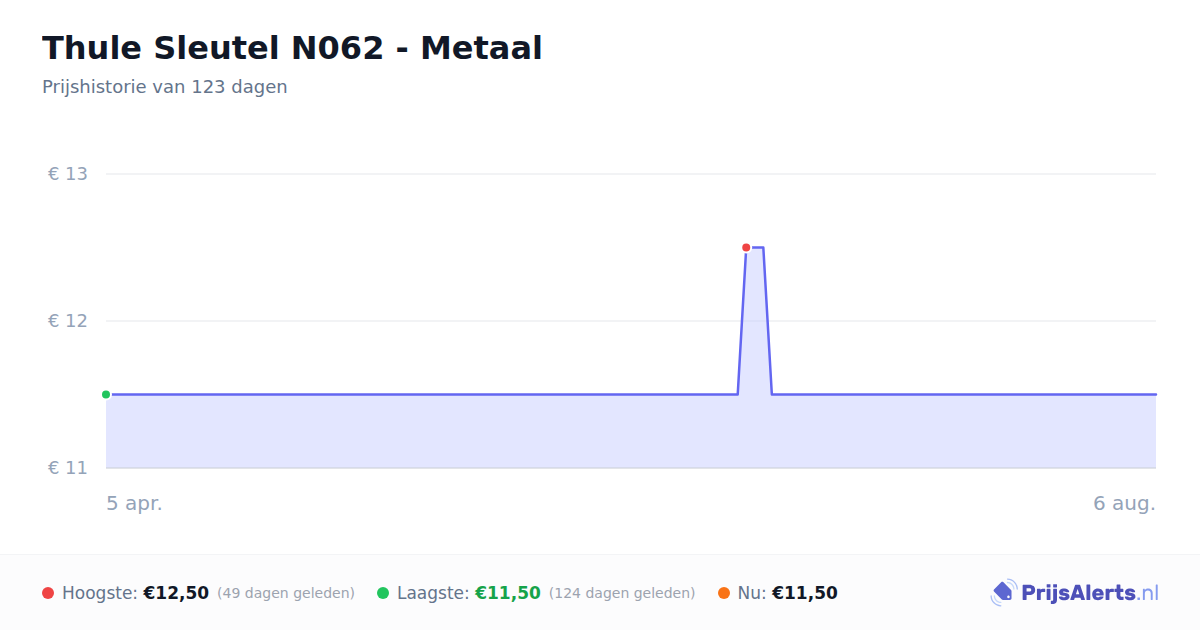Click the € 11 axis label
1200x630 pixels.
[68, 468]
